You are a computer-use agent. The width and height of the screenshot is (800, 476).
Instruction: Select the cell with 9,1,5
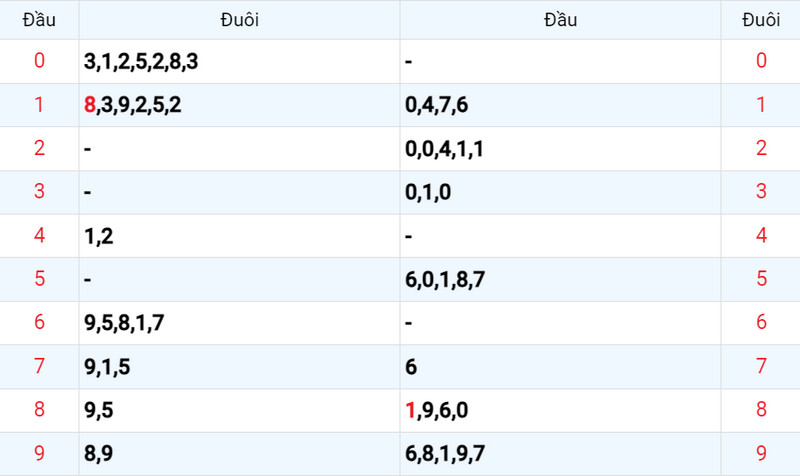[x=239, y=367]
